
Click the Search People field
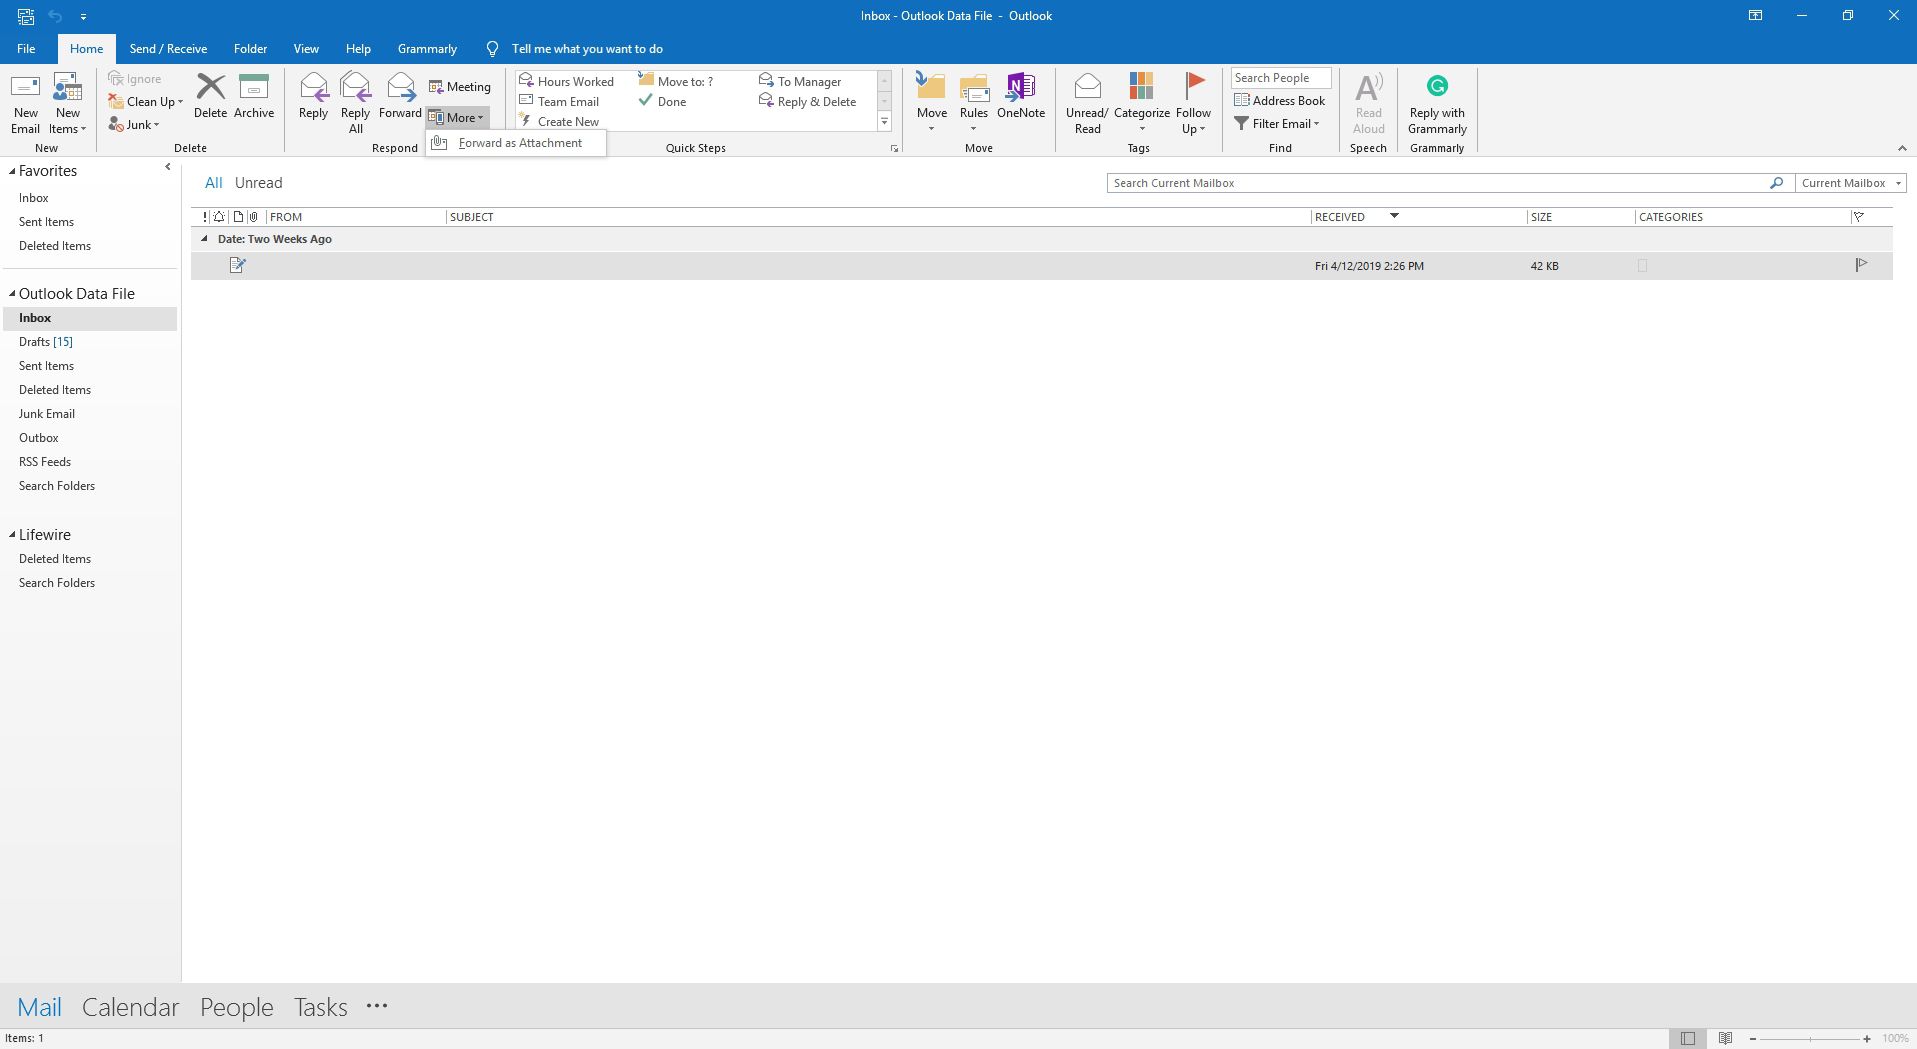tap(1280, 78)
